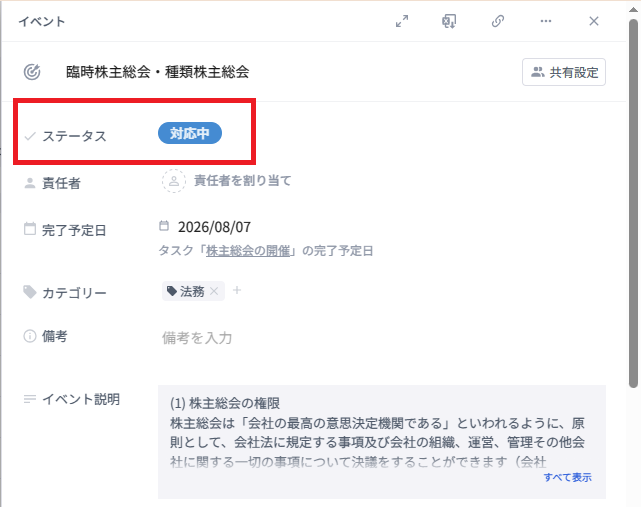
Task: Add a new category with plus icon
Action: 237,291
